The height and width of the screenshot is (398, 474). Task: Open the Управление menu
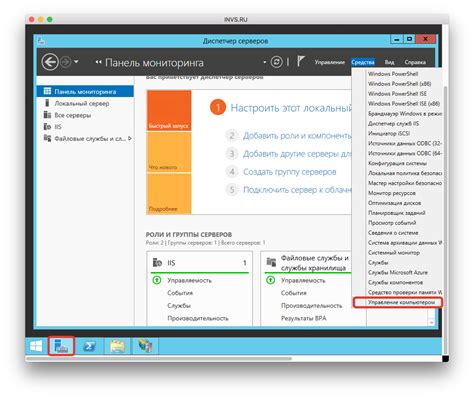tap(330, 62)
